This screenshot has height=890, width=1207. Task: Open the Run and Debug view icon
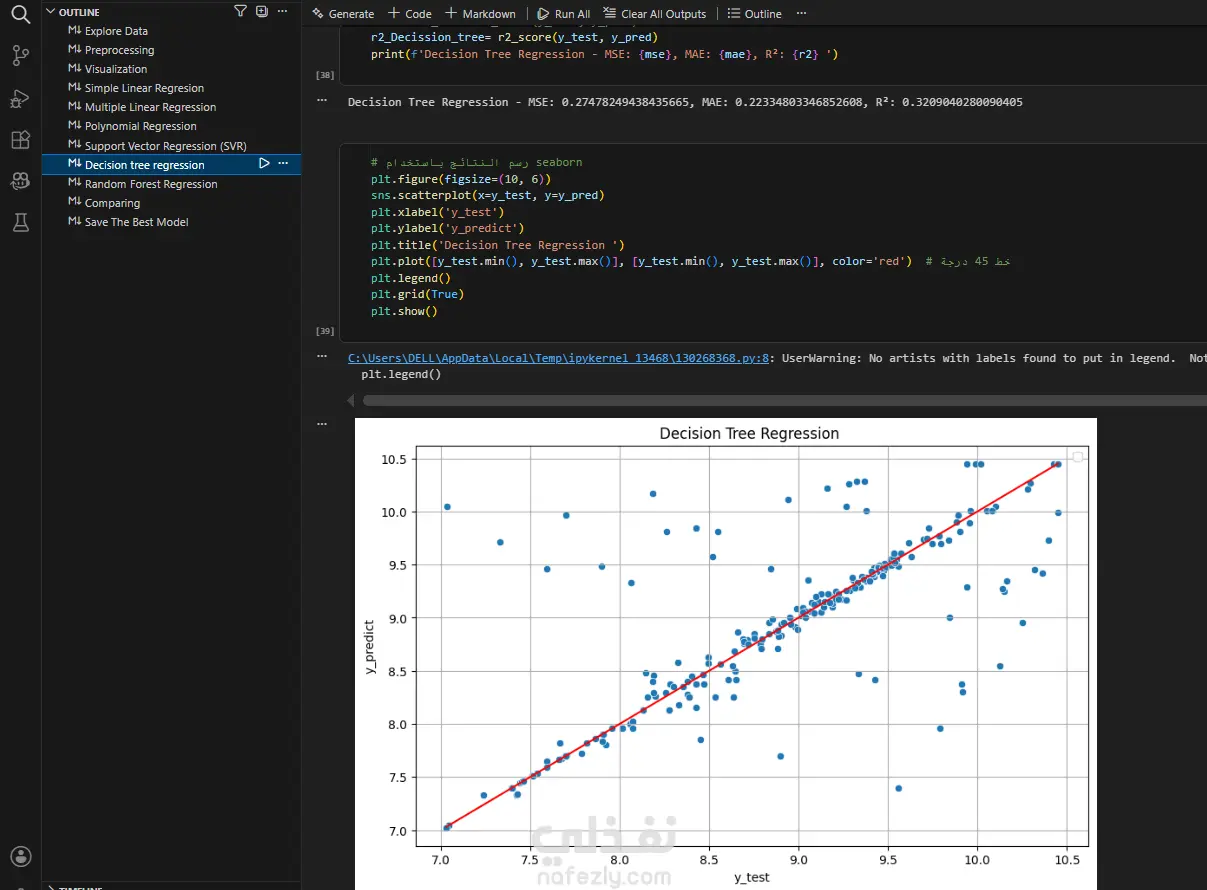(20, 98)
